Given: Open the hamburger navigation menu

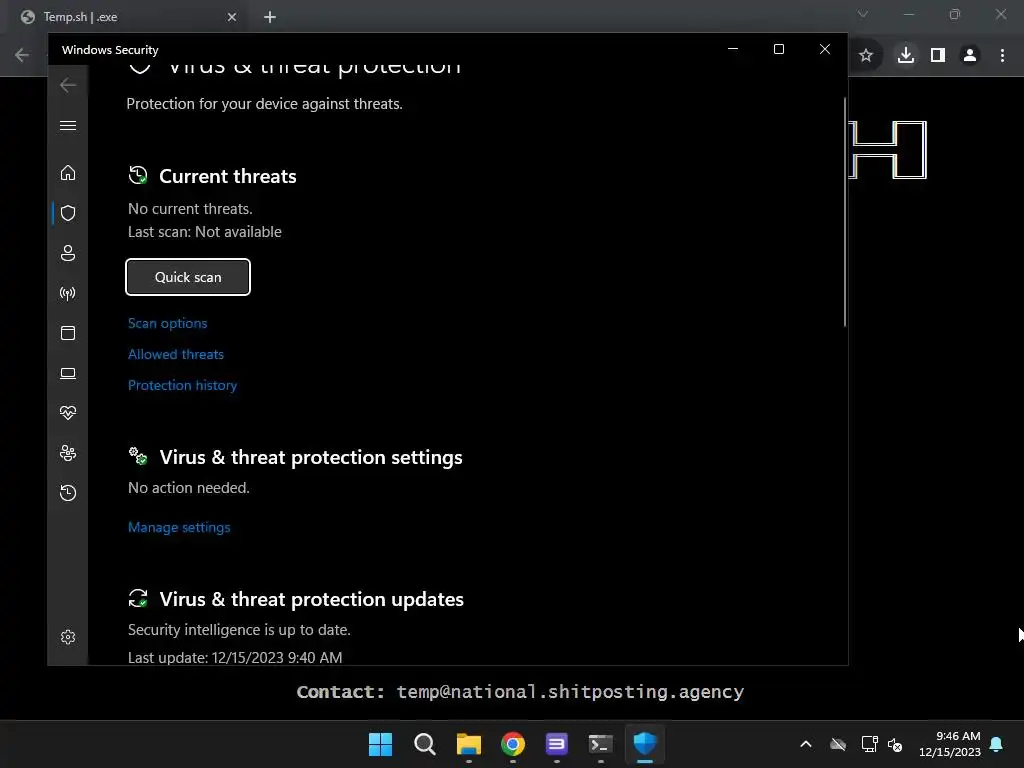Looking at the screenshot, I should [x=68, y=125].
